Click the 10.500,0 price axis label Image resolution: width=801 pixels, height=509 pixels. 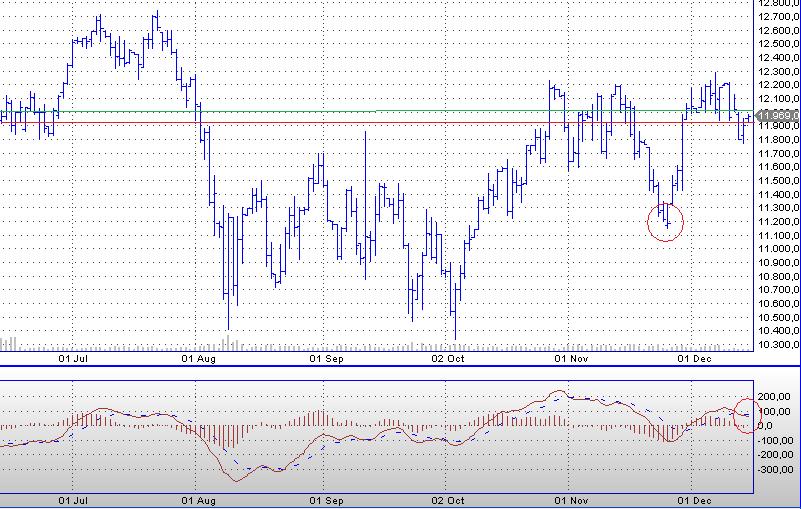point(779,317)
